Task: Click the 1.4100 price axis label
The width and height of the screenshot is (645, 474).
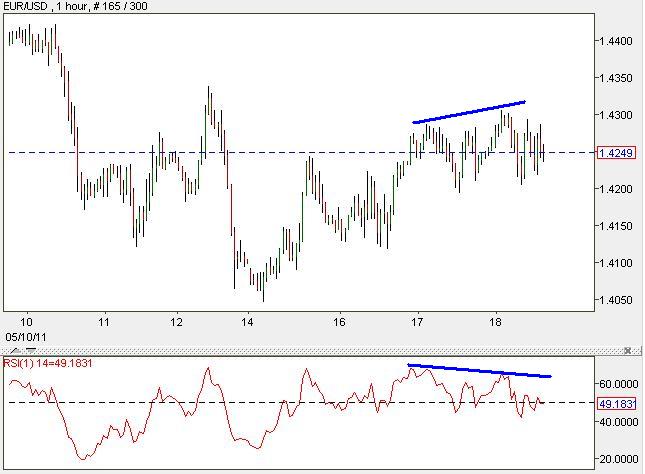Action: point(616,263)
